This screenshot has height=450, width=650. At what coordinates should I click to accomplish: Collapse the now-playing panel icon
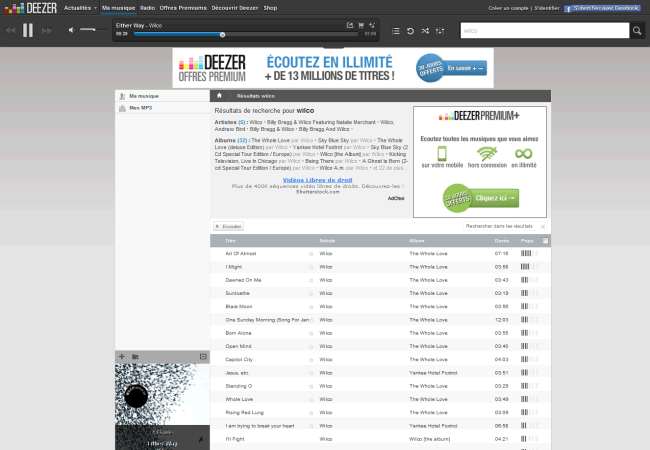pos(203,356)
